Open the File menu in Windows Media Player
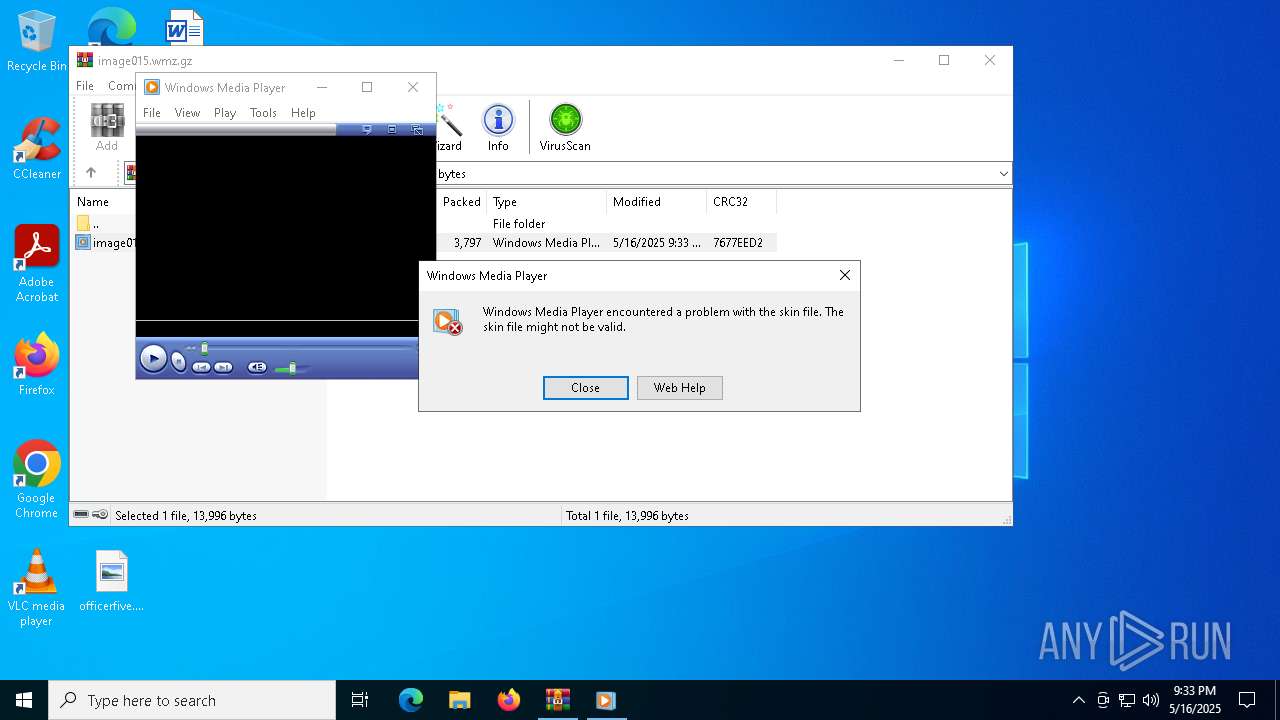 (152, 113)
